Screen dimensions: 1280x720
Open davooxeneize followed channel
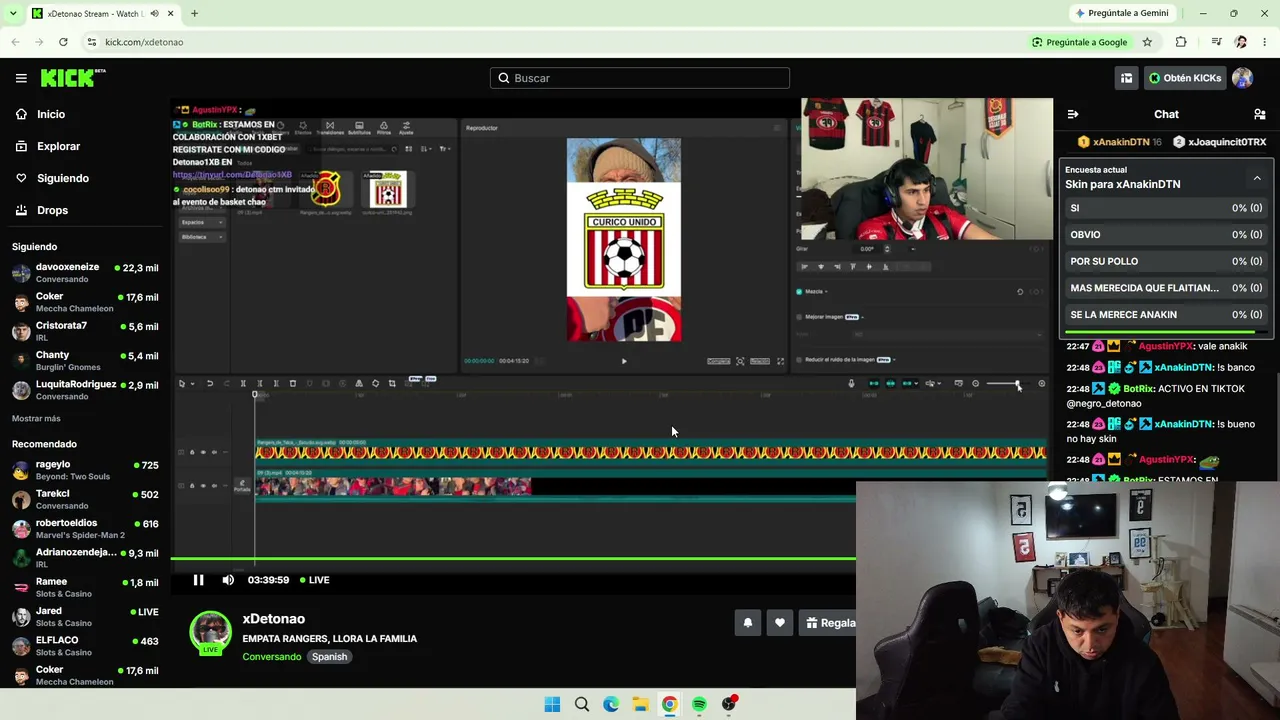[85, 273]
